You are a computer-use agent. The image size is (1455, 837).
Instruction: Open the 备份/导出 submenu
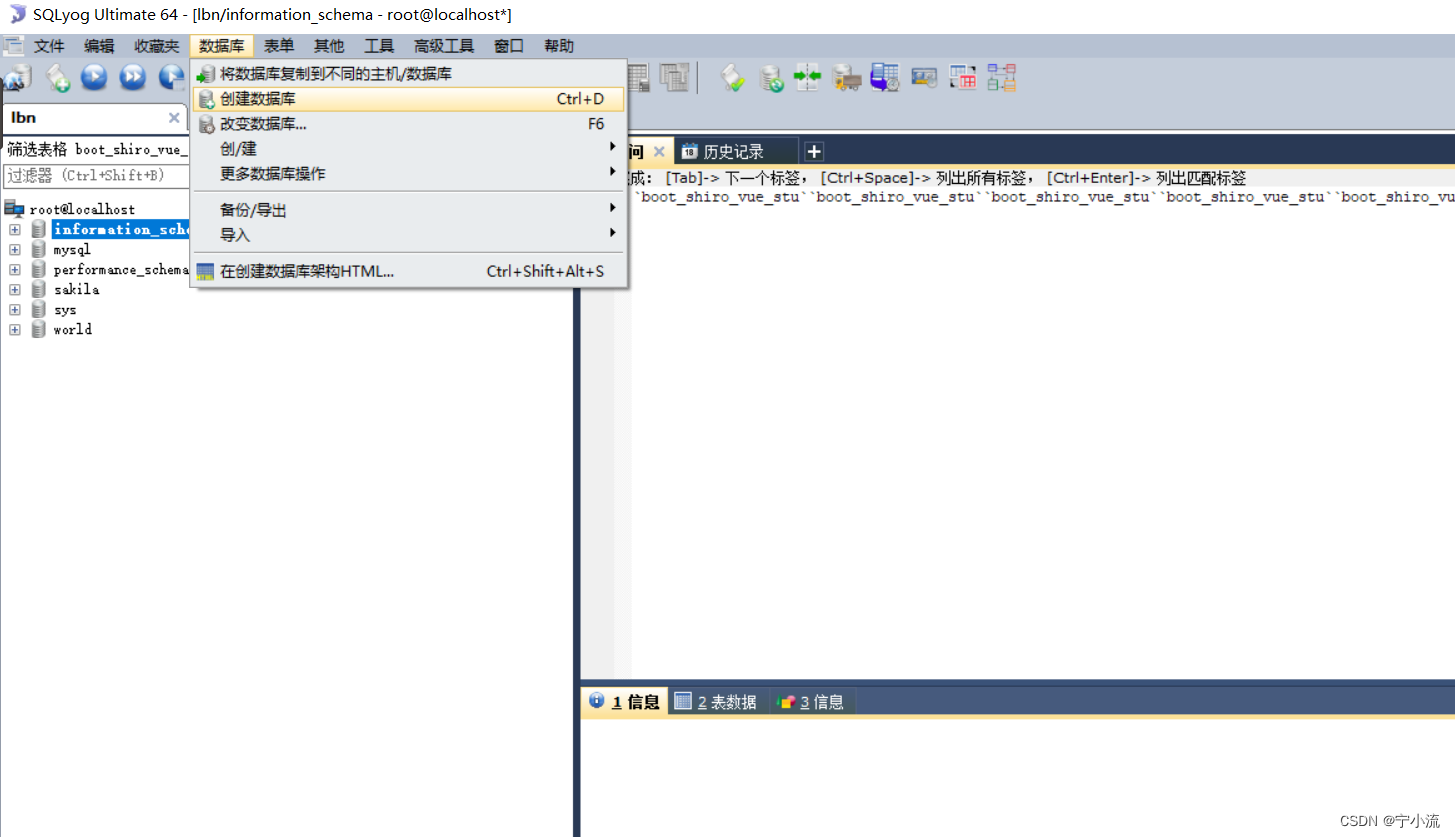[x=408, y=210]
